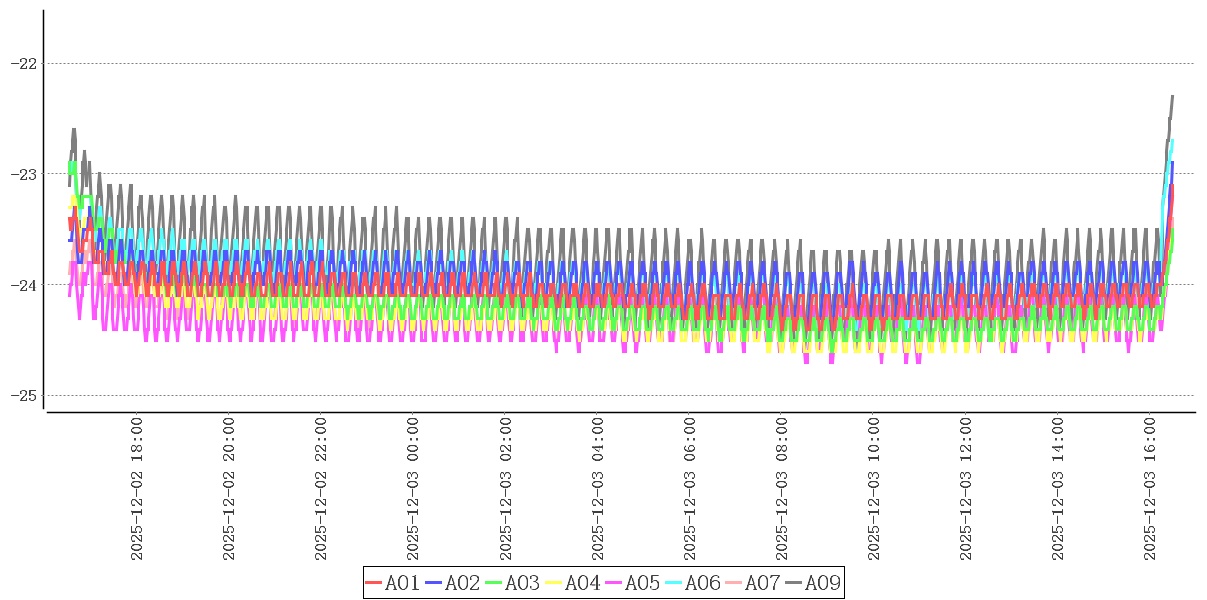Click the -23 y-axis tick label
Viewport: 1207px width, 600px height.
click(22, 174)
